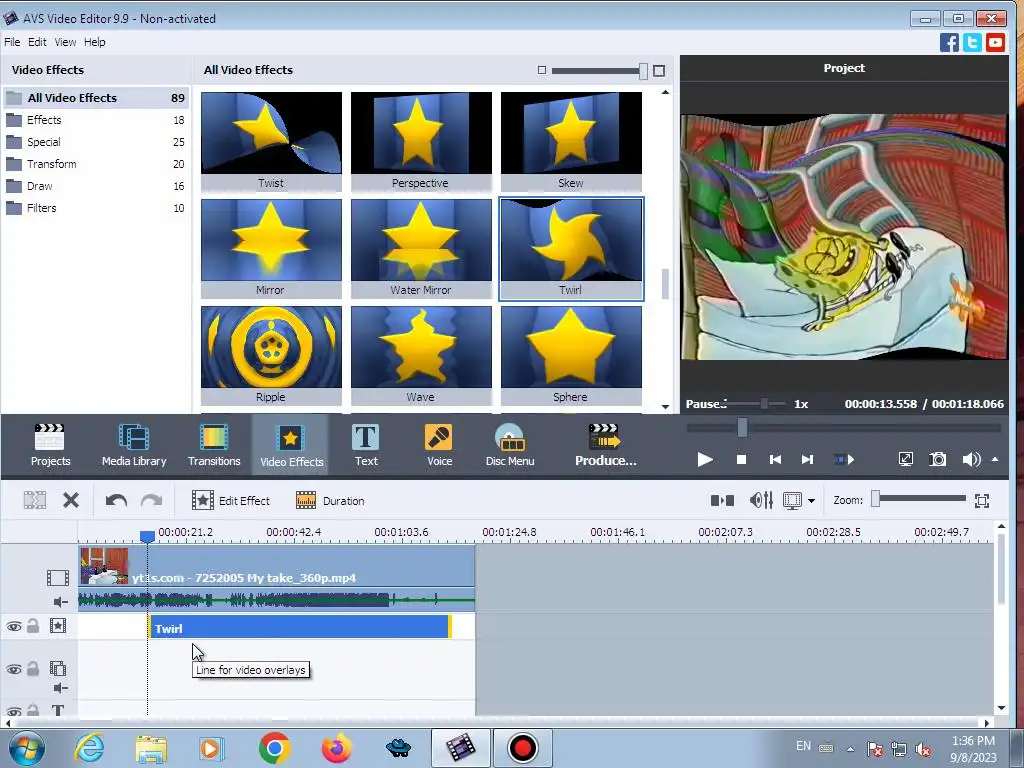Toggle visibility eye of video effects line
Image resolution: width=1024 pixels, height=768 pixels.
point(14,627)
